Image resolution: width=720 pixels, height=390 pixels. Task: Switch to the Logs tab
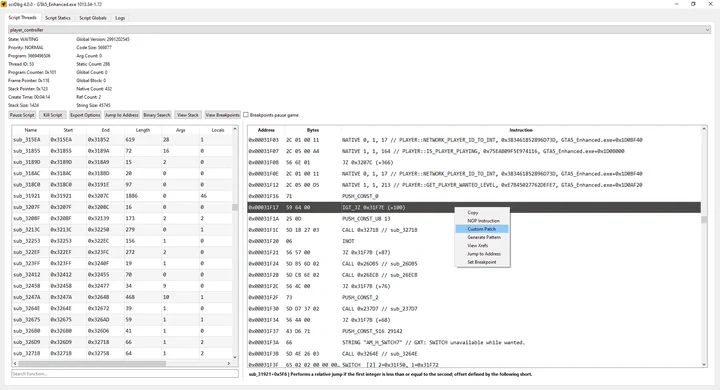point(120,18)
